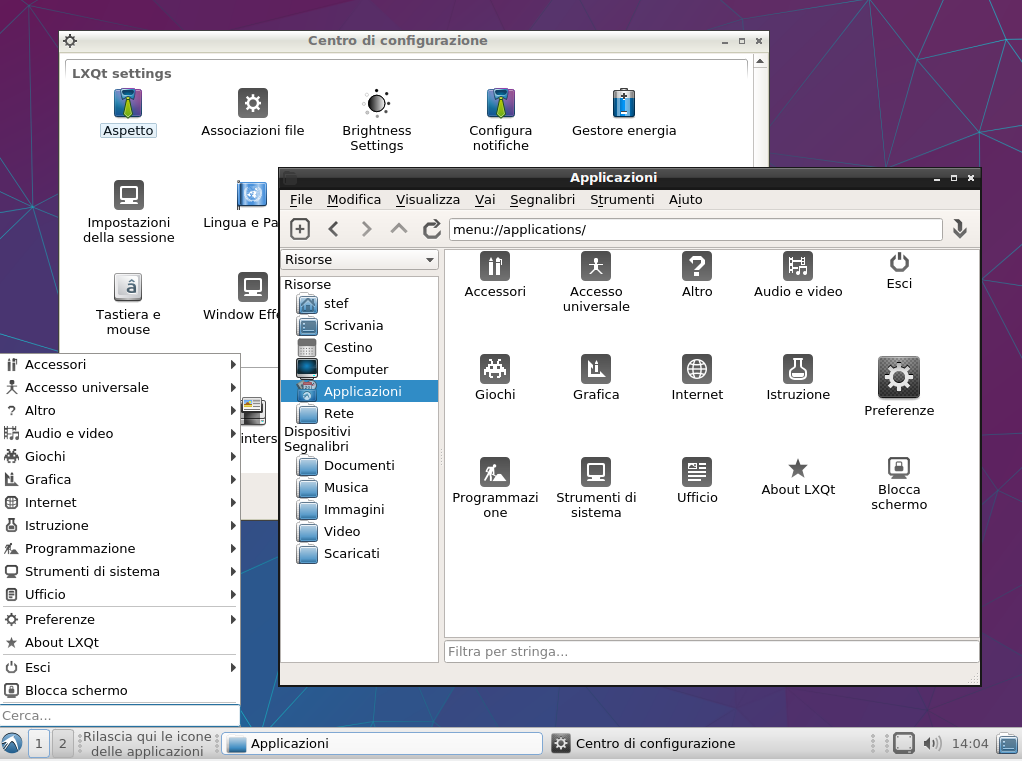Click the Filtra per stringa filter field
The image size is (1022, 761).
point(711,651)
